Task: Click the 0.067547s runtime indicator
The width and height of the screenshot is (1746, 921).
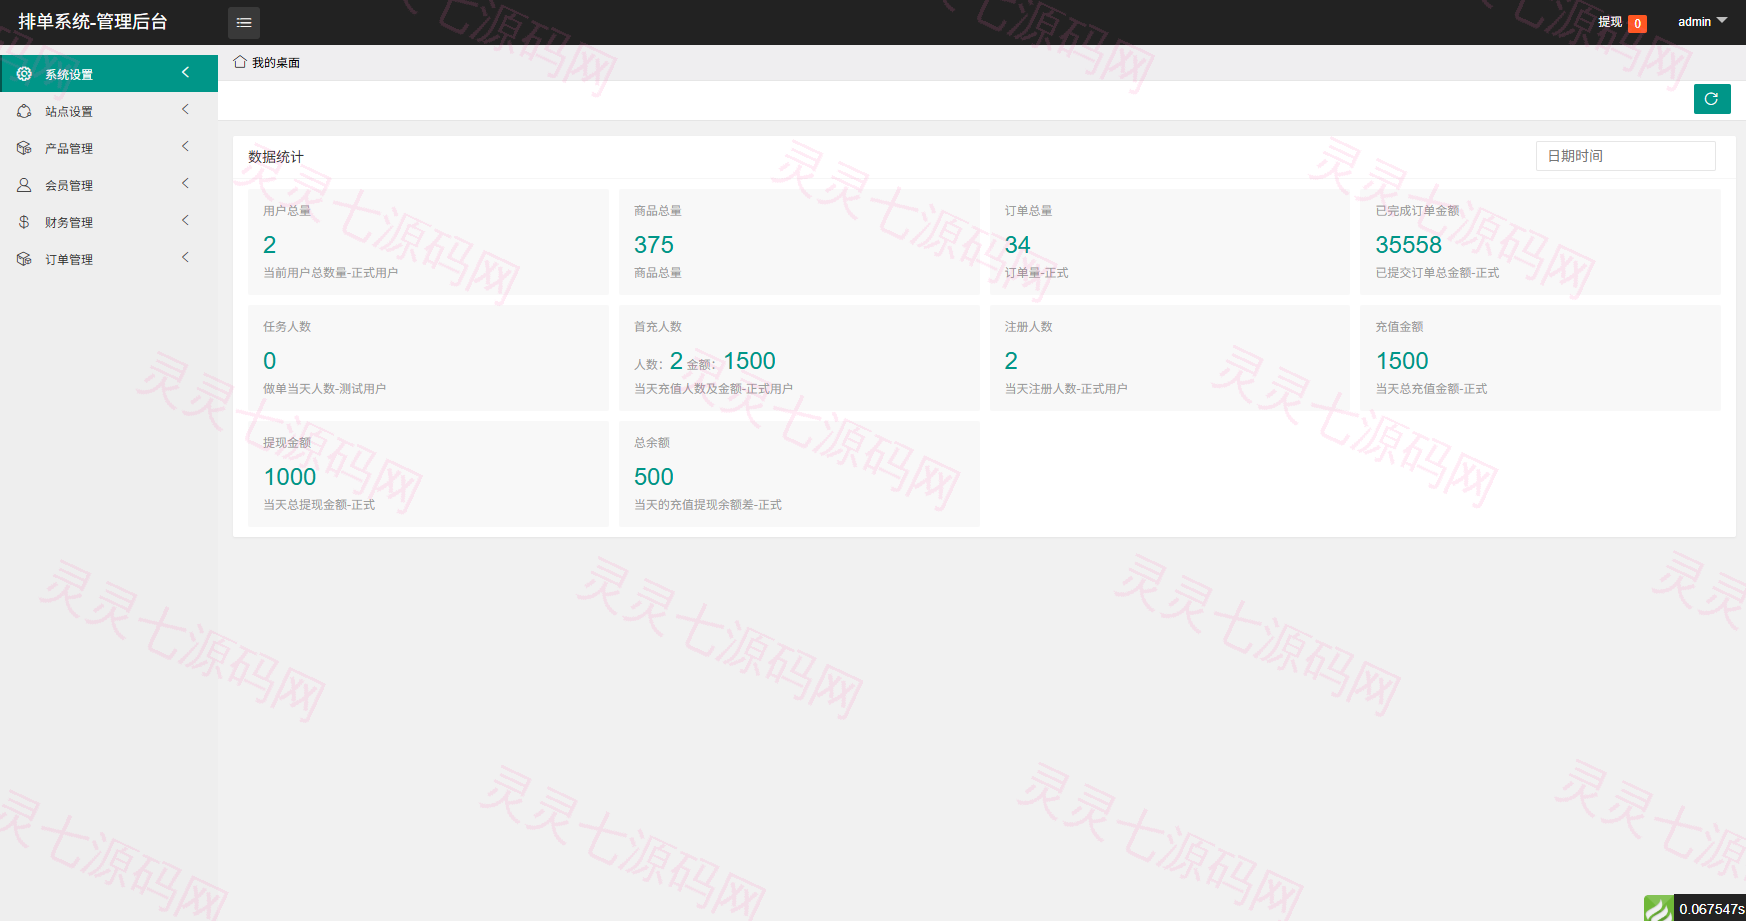Action: tap(1711, 909)
